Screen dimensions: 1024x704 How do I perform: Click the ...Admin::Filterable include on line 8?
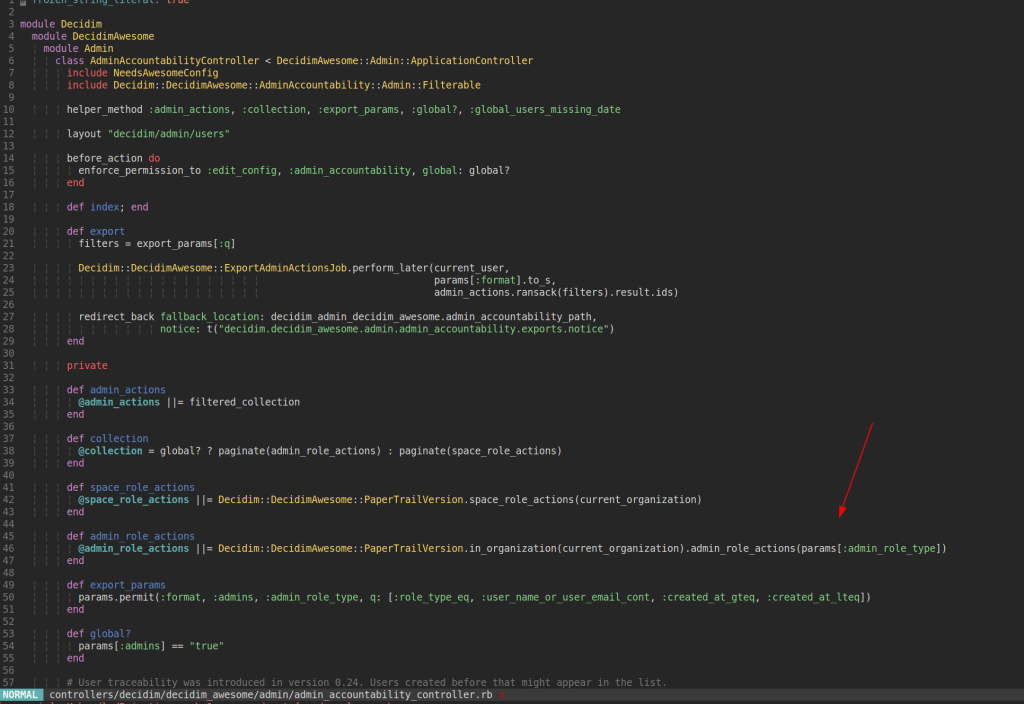[296, 86]
